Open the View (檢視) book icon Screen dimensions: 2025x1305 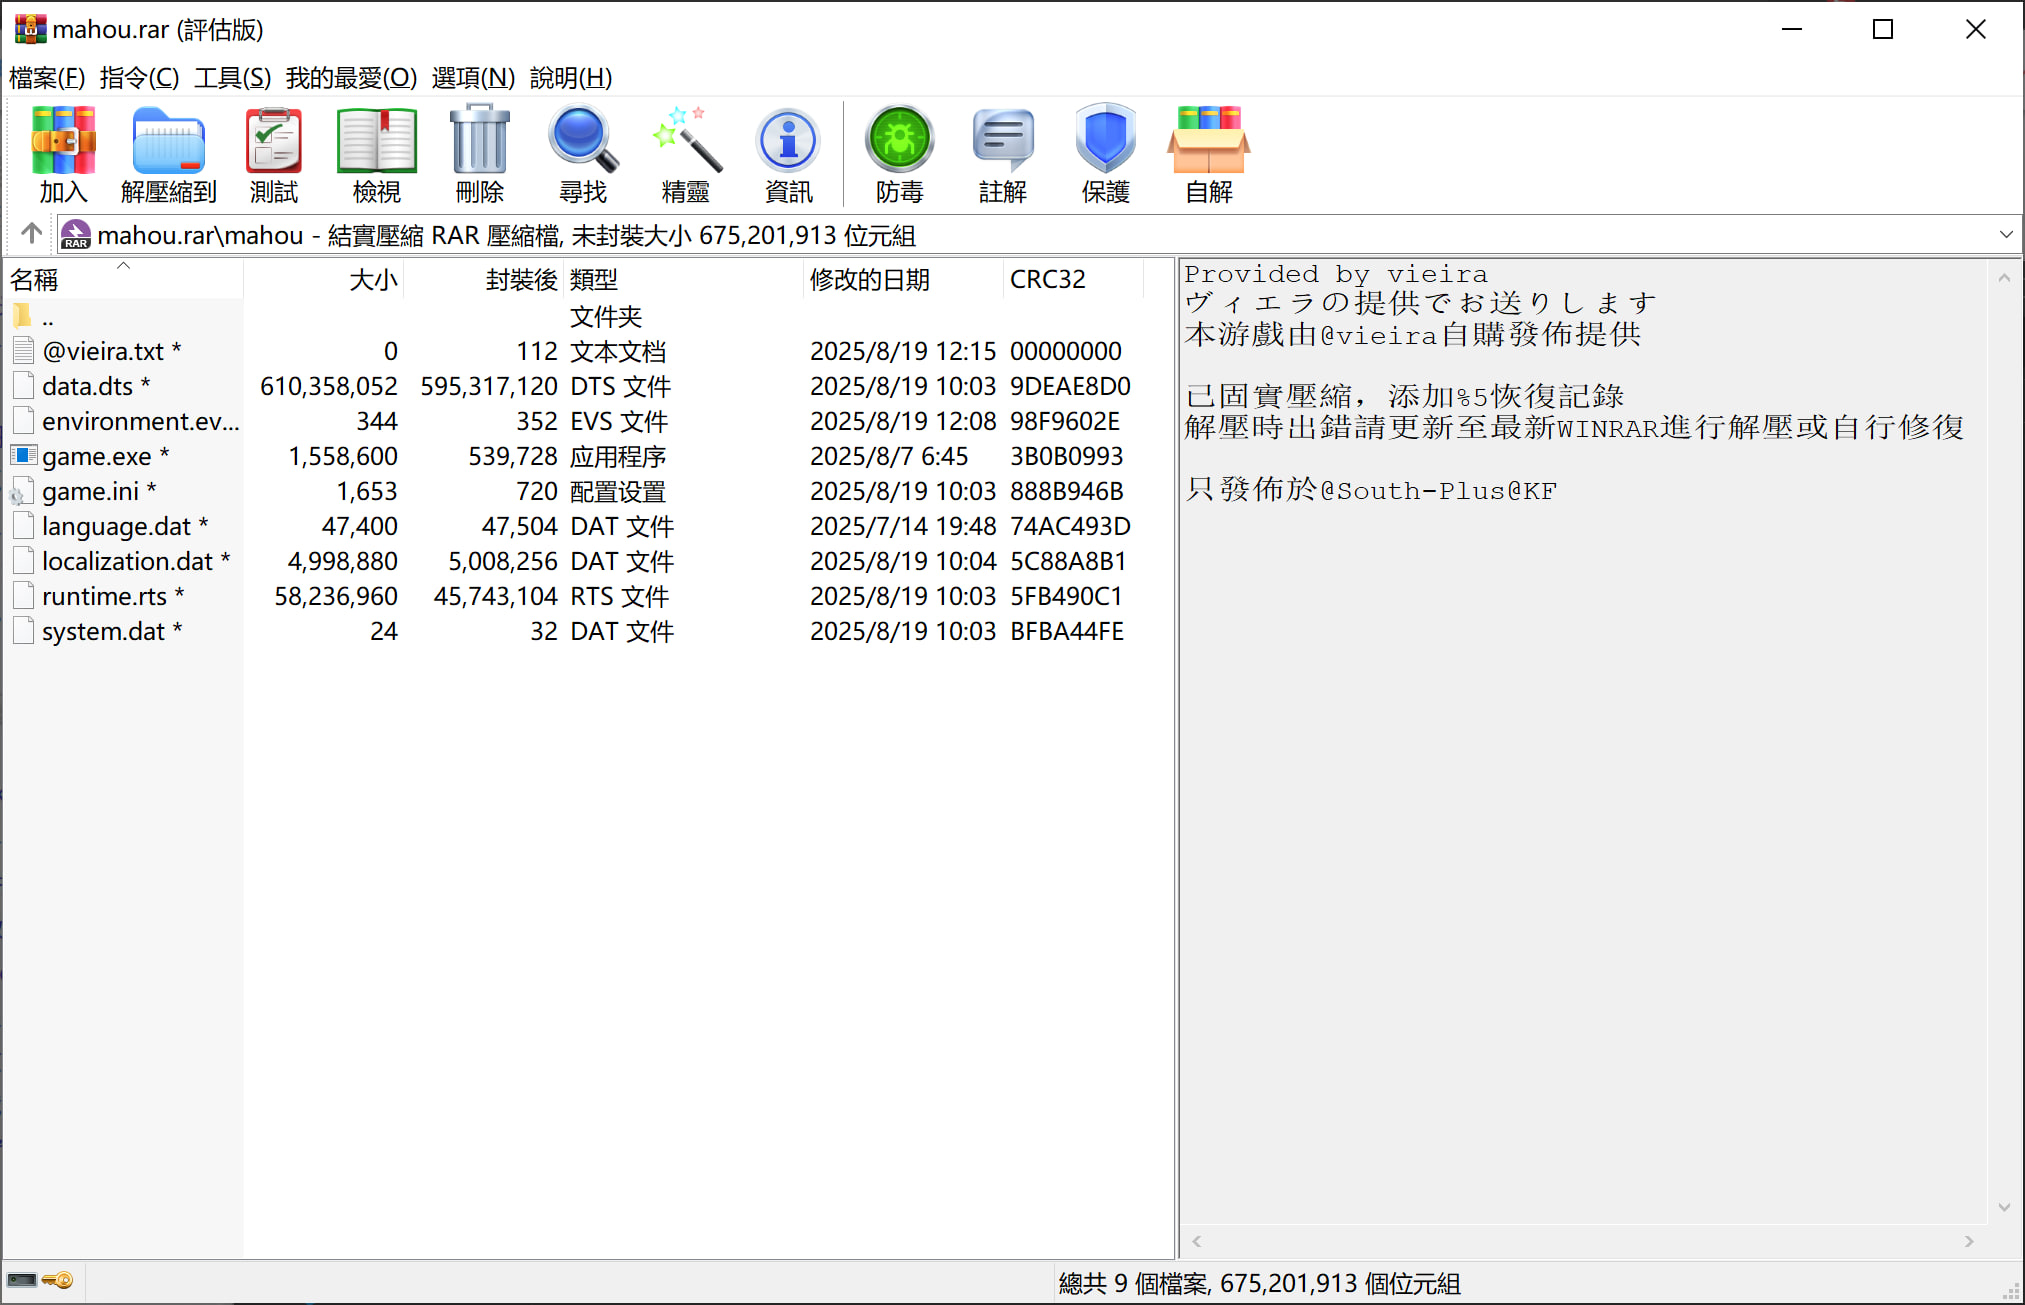[376, 153]
